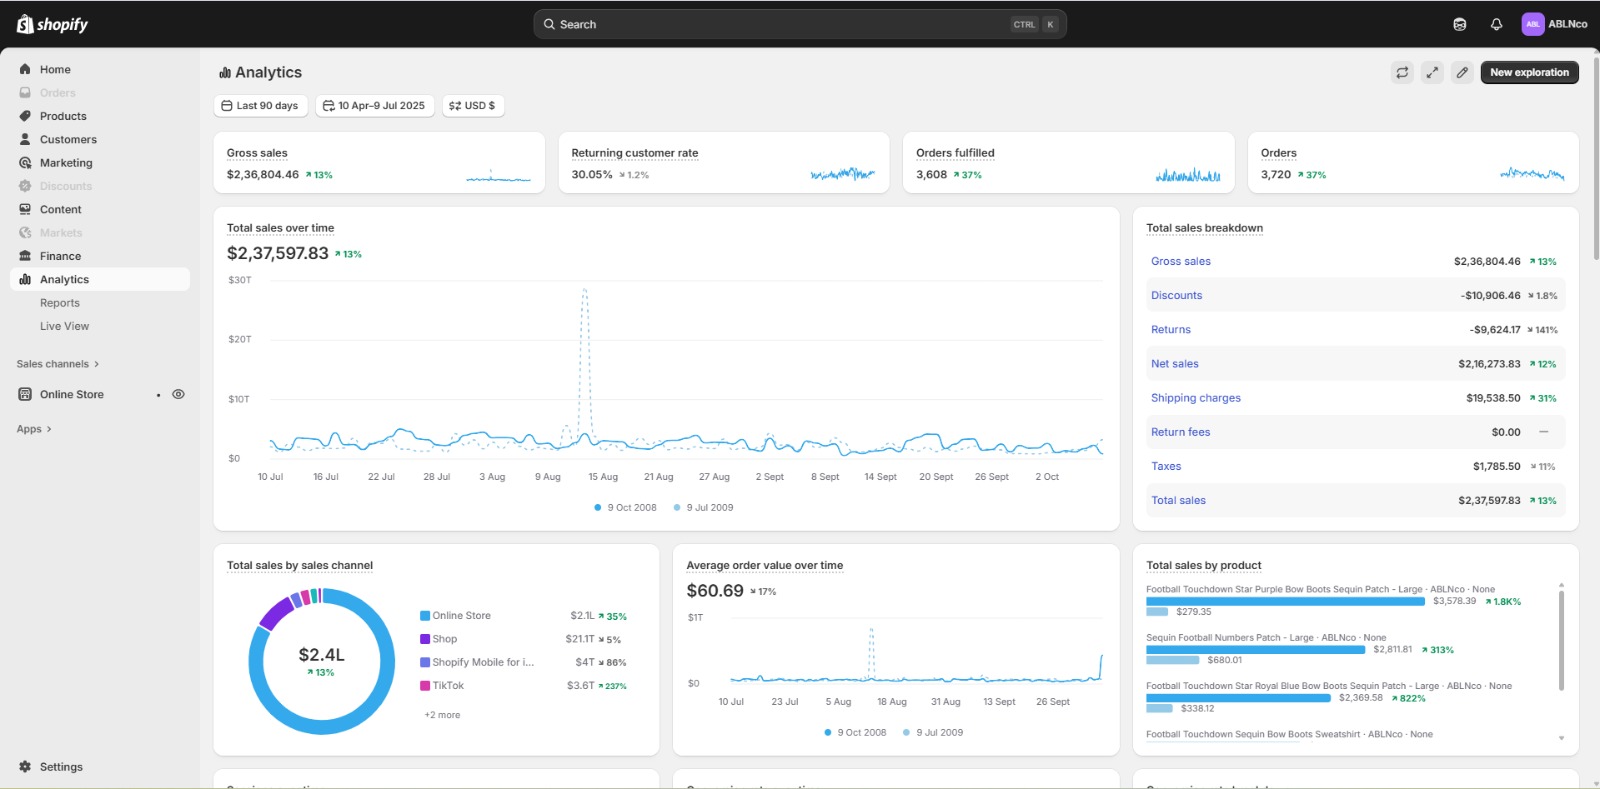Expand the Sales channels section

click(x=57, y=364)
